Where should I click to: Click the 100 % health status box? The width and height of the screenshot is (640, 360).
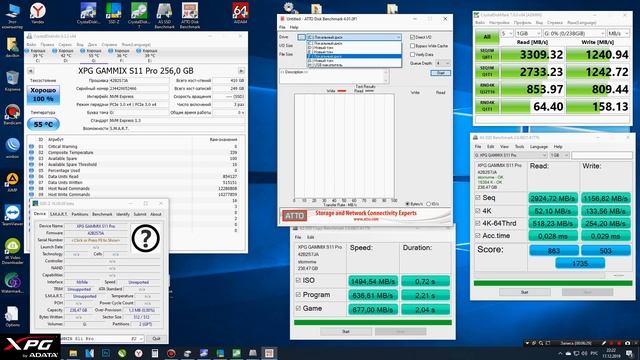click(43, 95)
